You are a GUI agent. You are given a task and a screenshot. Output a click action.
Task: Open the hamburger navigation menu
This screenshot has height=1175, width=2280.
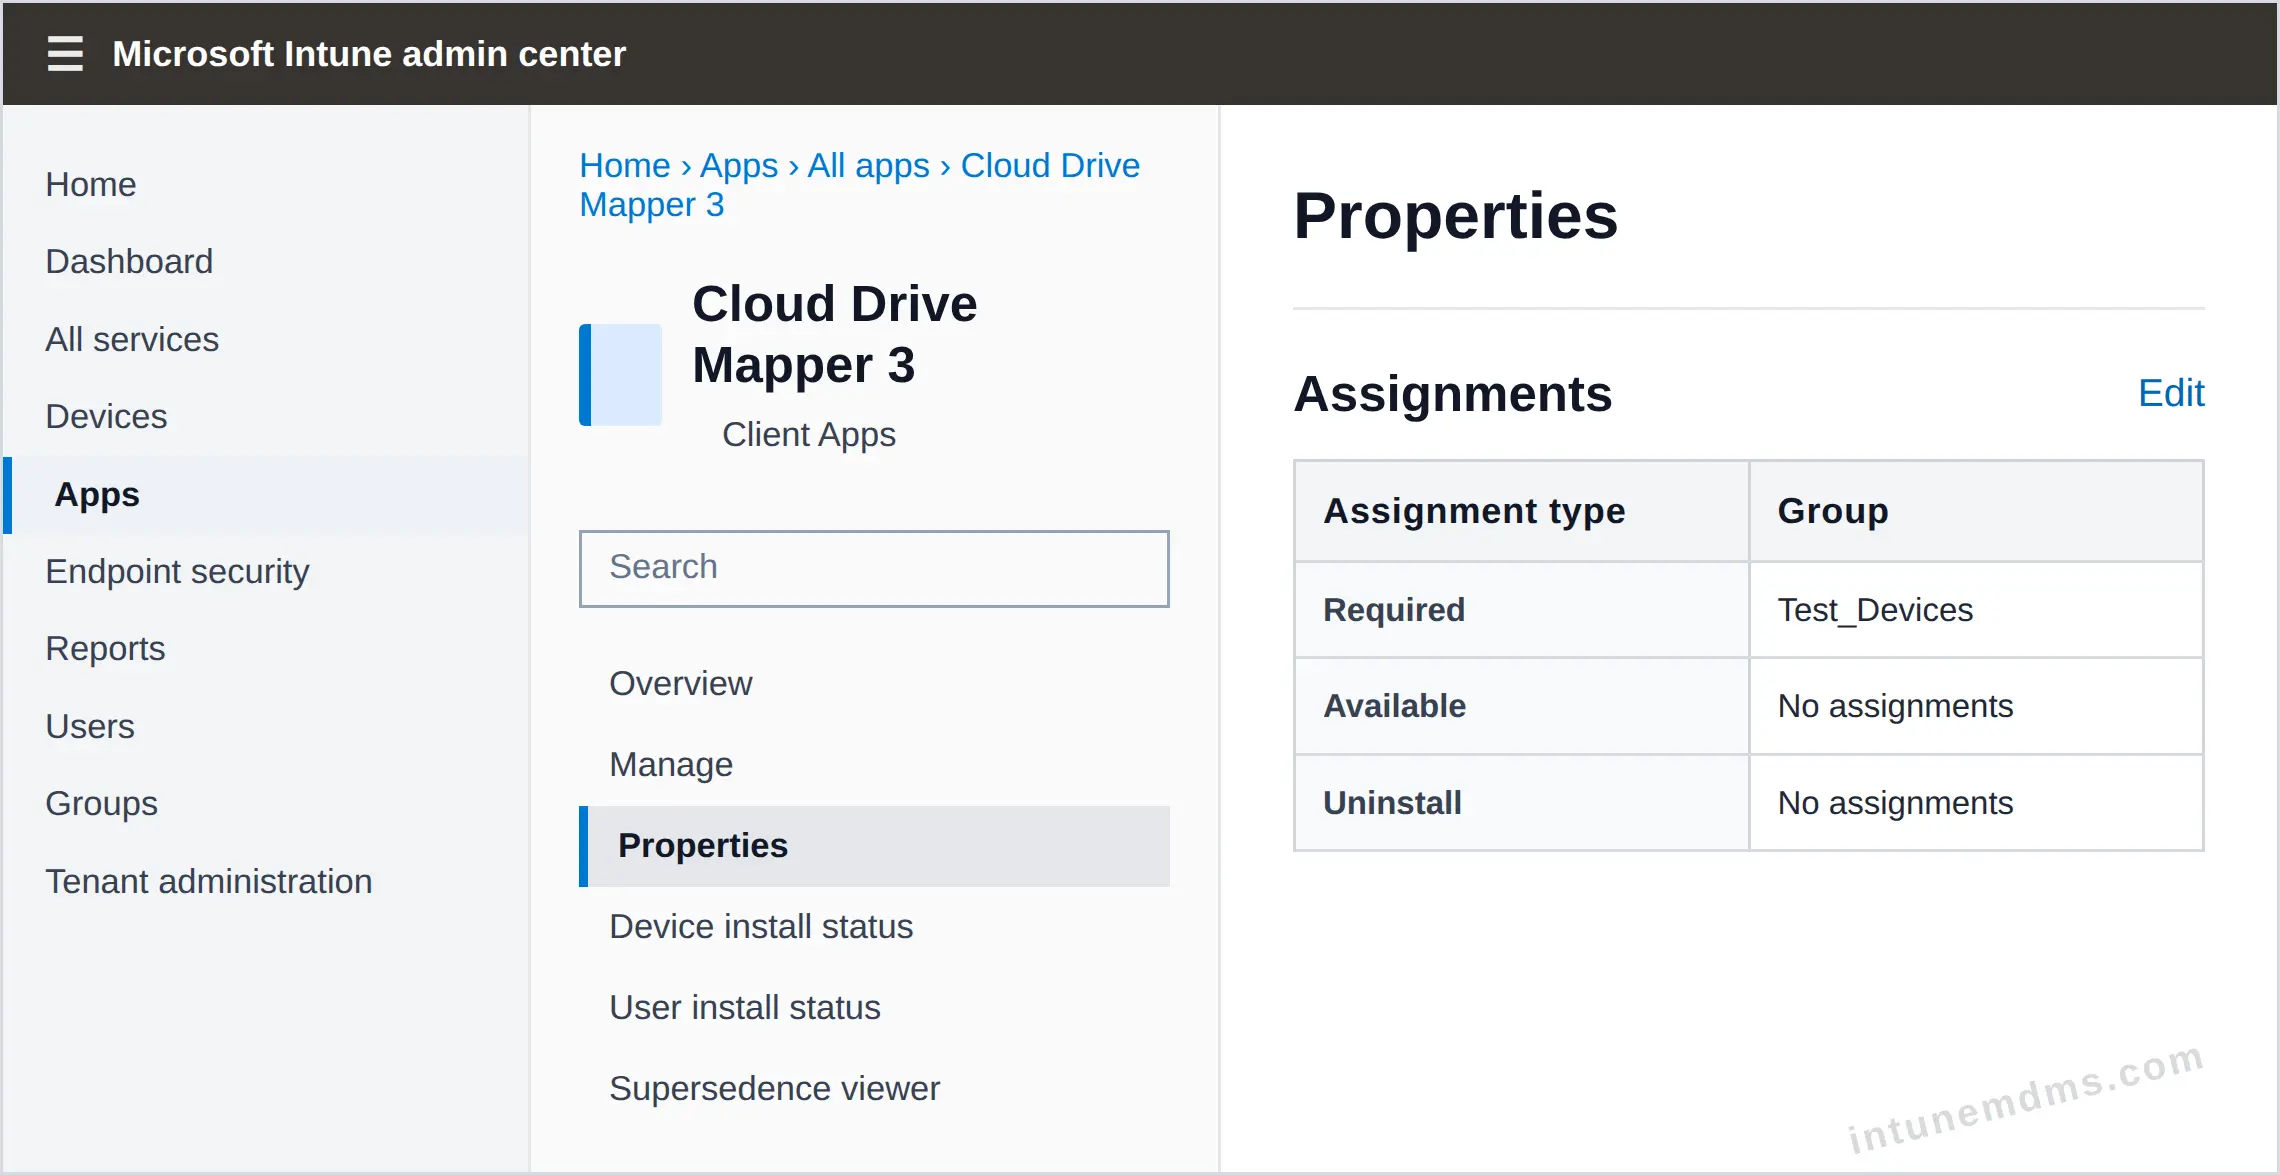[x=65, y=54]
